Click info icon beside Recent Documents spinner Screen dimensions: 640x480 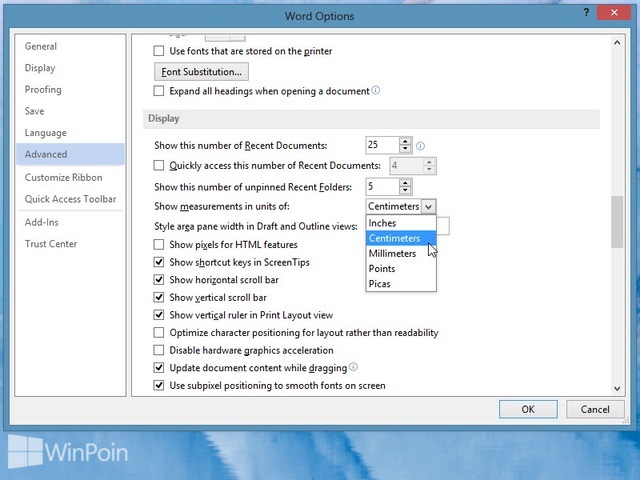pos(420,146)
